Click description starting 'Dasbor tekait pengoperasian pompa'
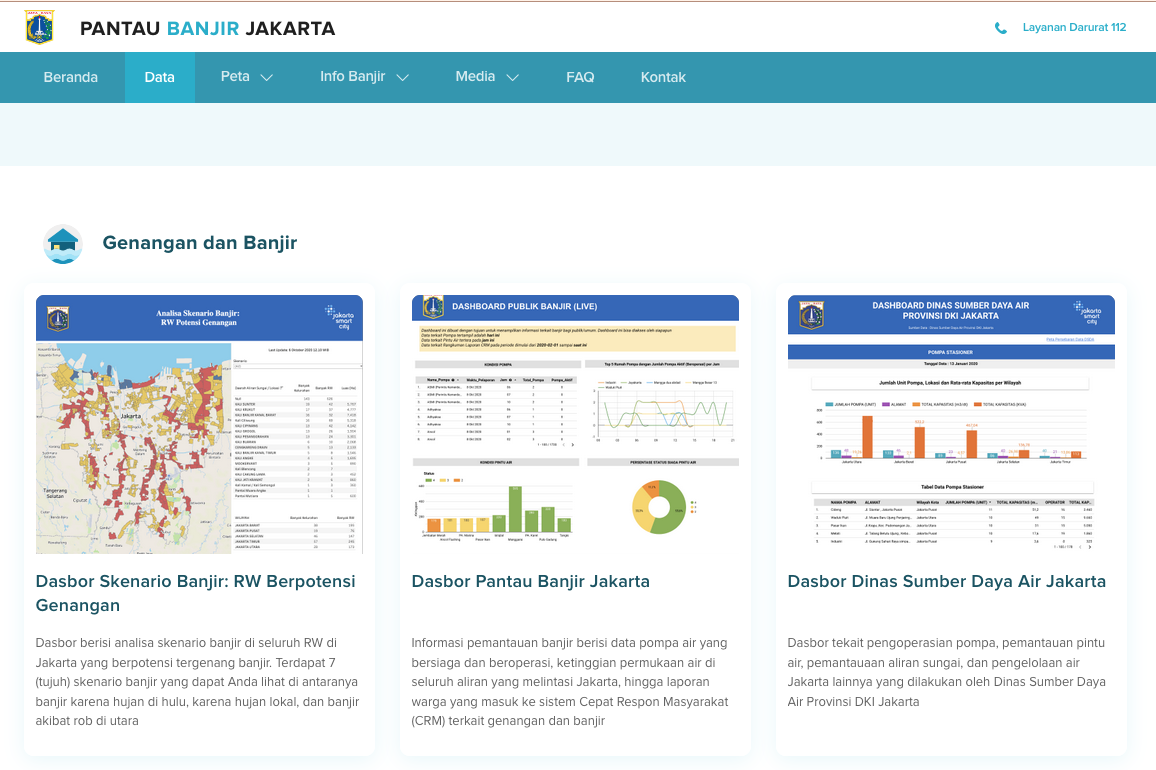The width and height of the screenshot is (1156, 770). [947, 672]
